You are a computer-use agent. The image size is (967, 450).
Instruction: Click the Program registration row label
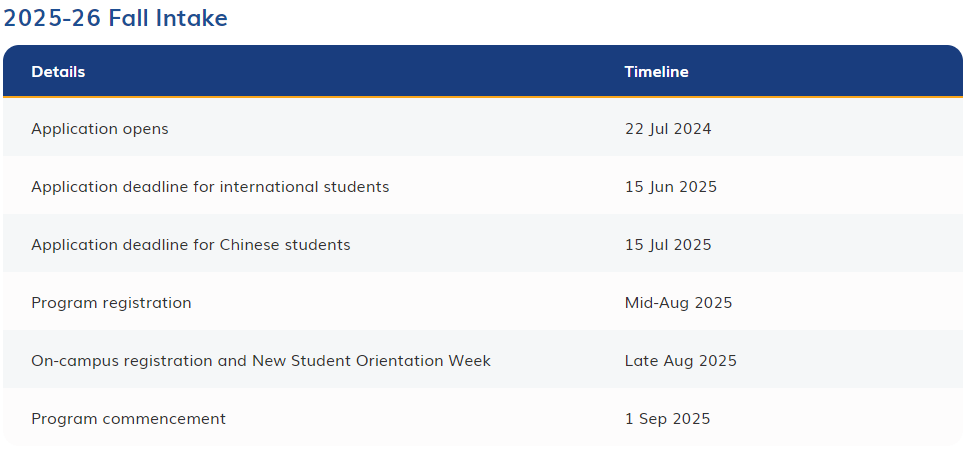[x=112, y=303]
